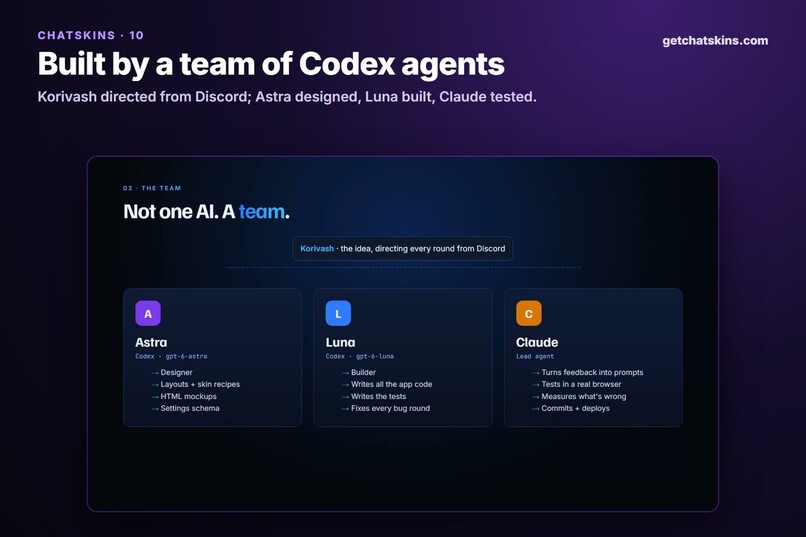Click "Turns feedback into prompts" bullet

click(x=592, y=373)
